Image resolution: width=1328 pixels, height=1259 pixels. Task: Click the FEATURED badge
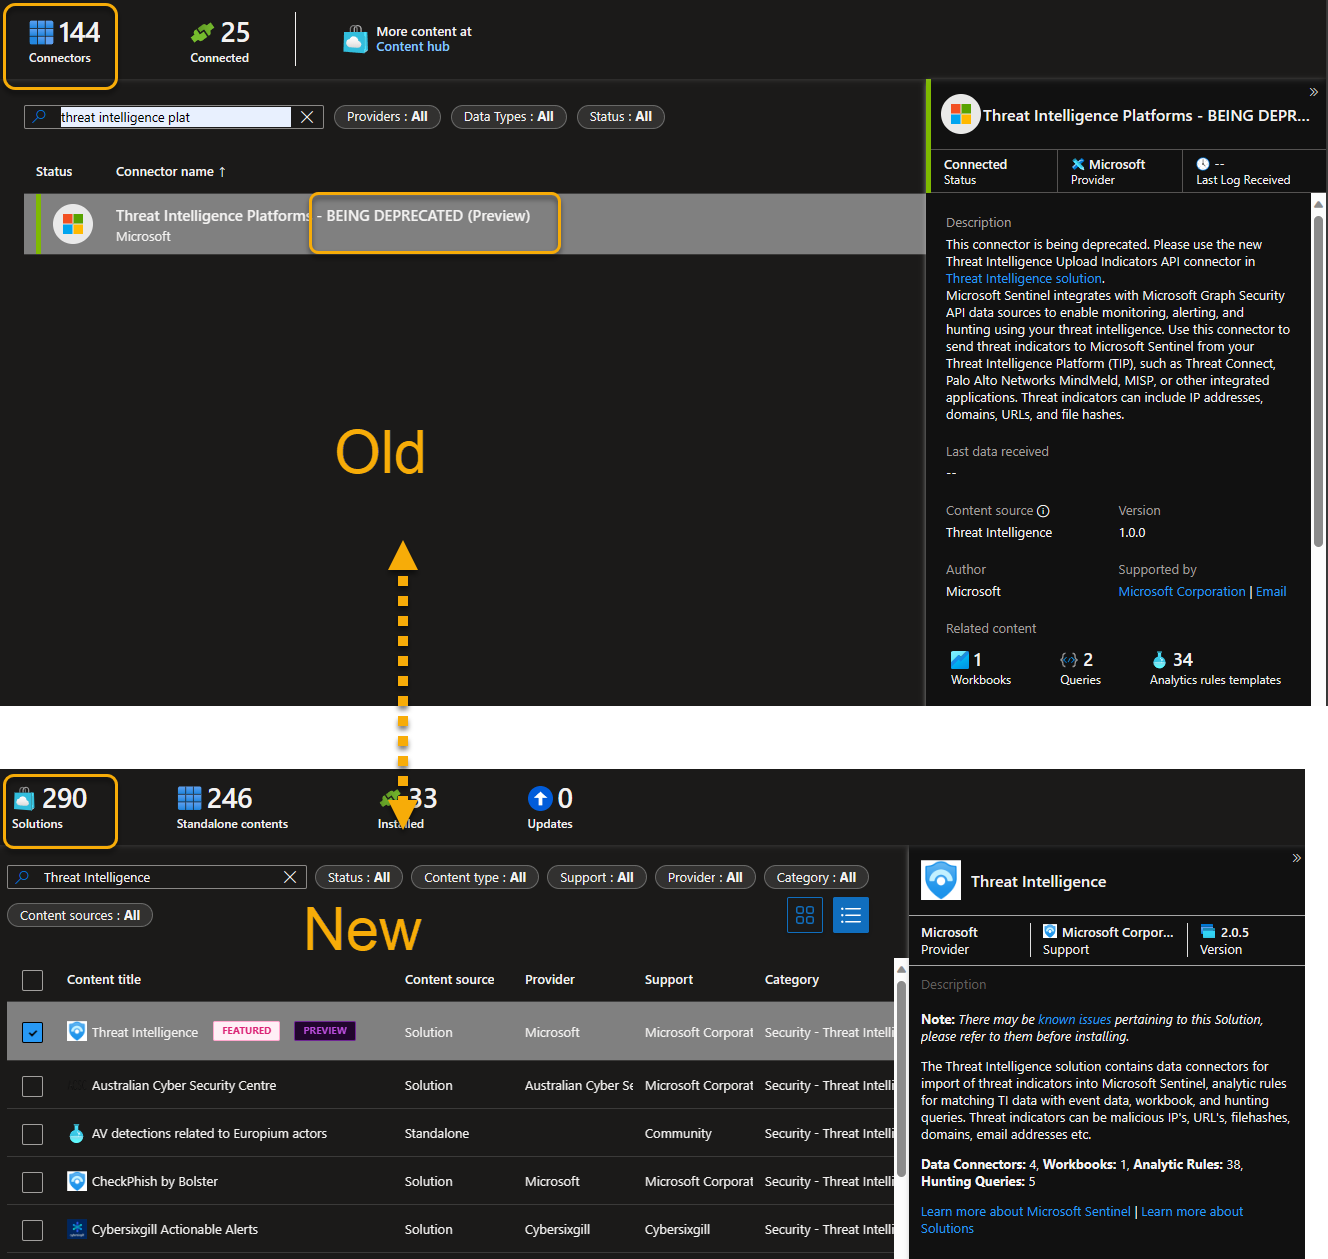pos(246,1031)
